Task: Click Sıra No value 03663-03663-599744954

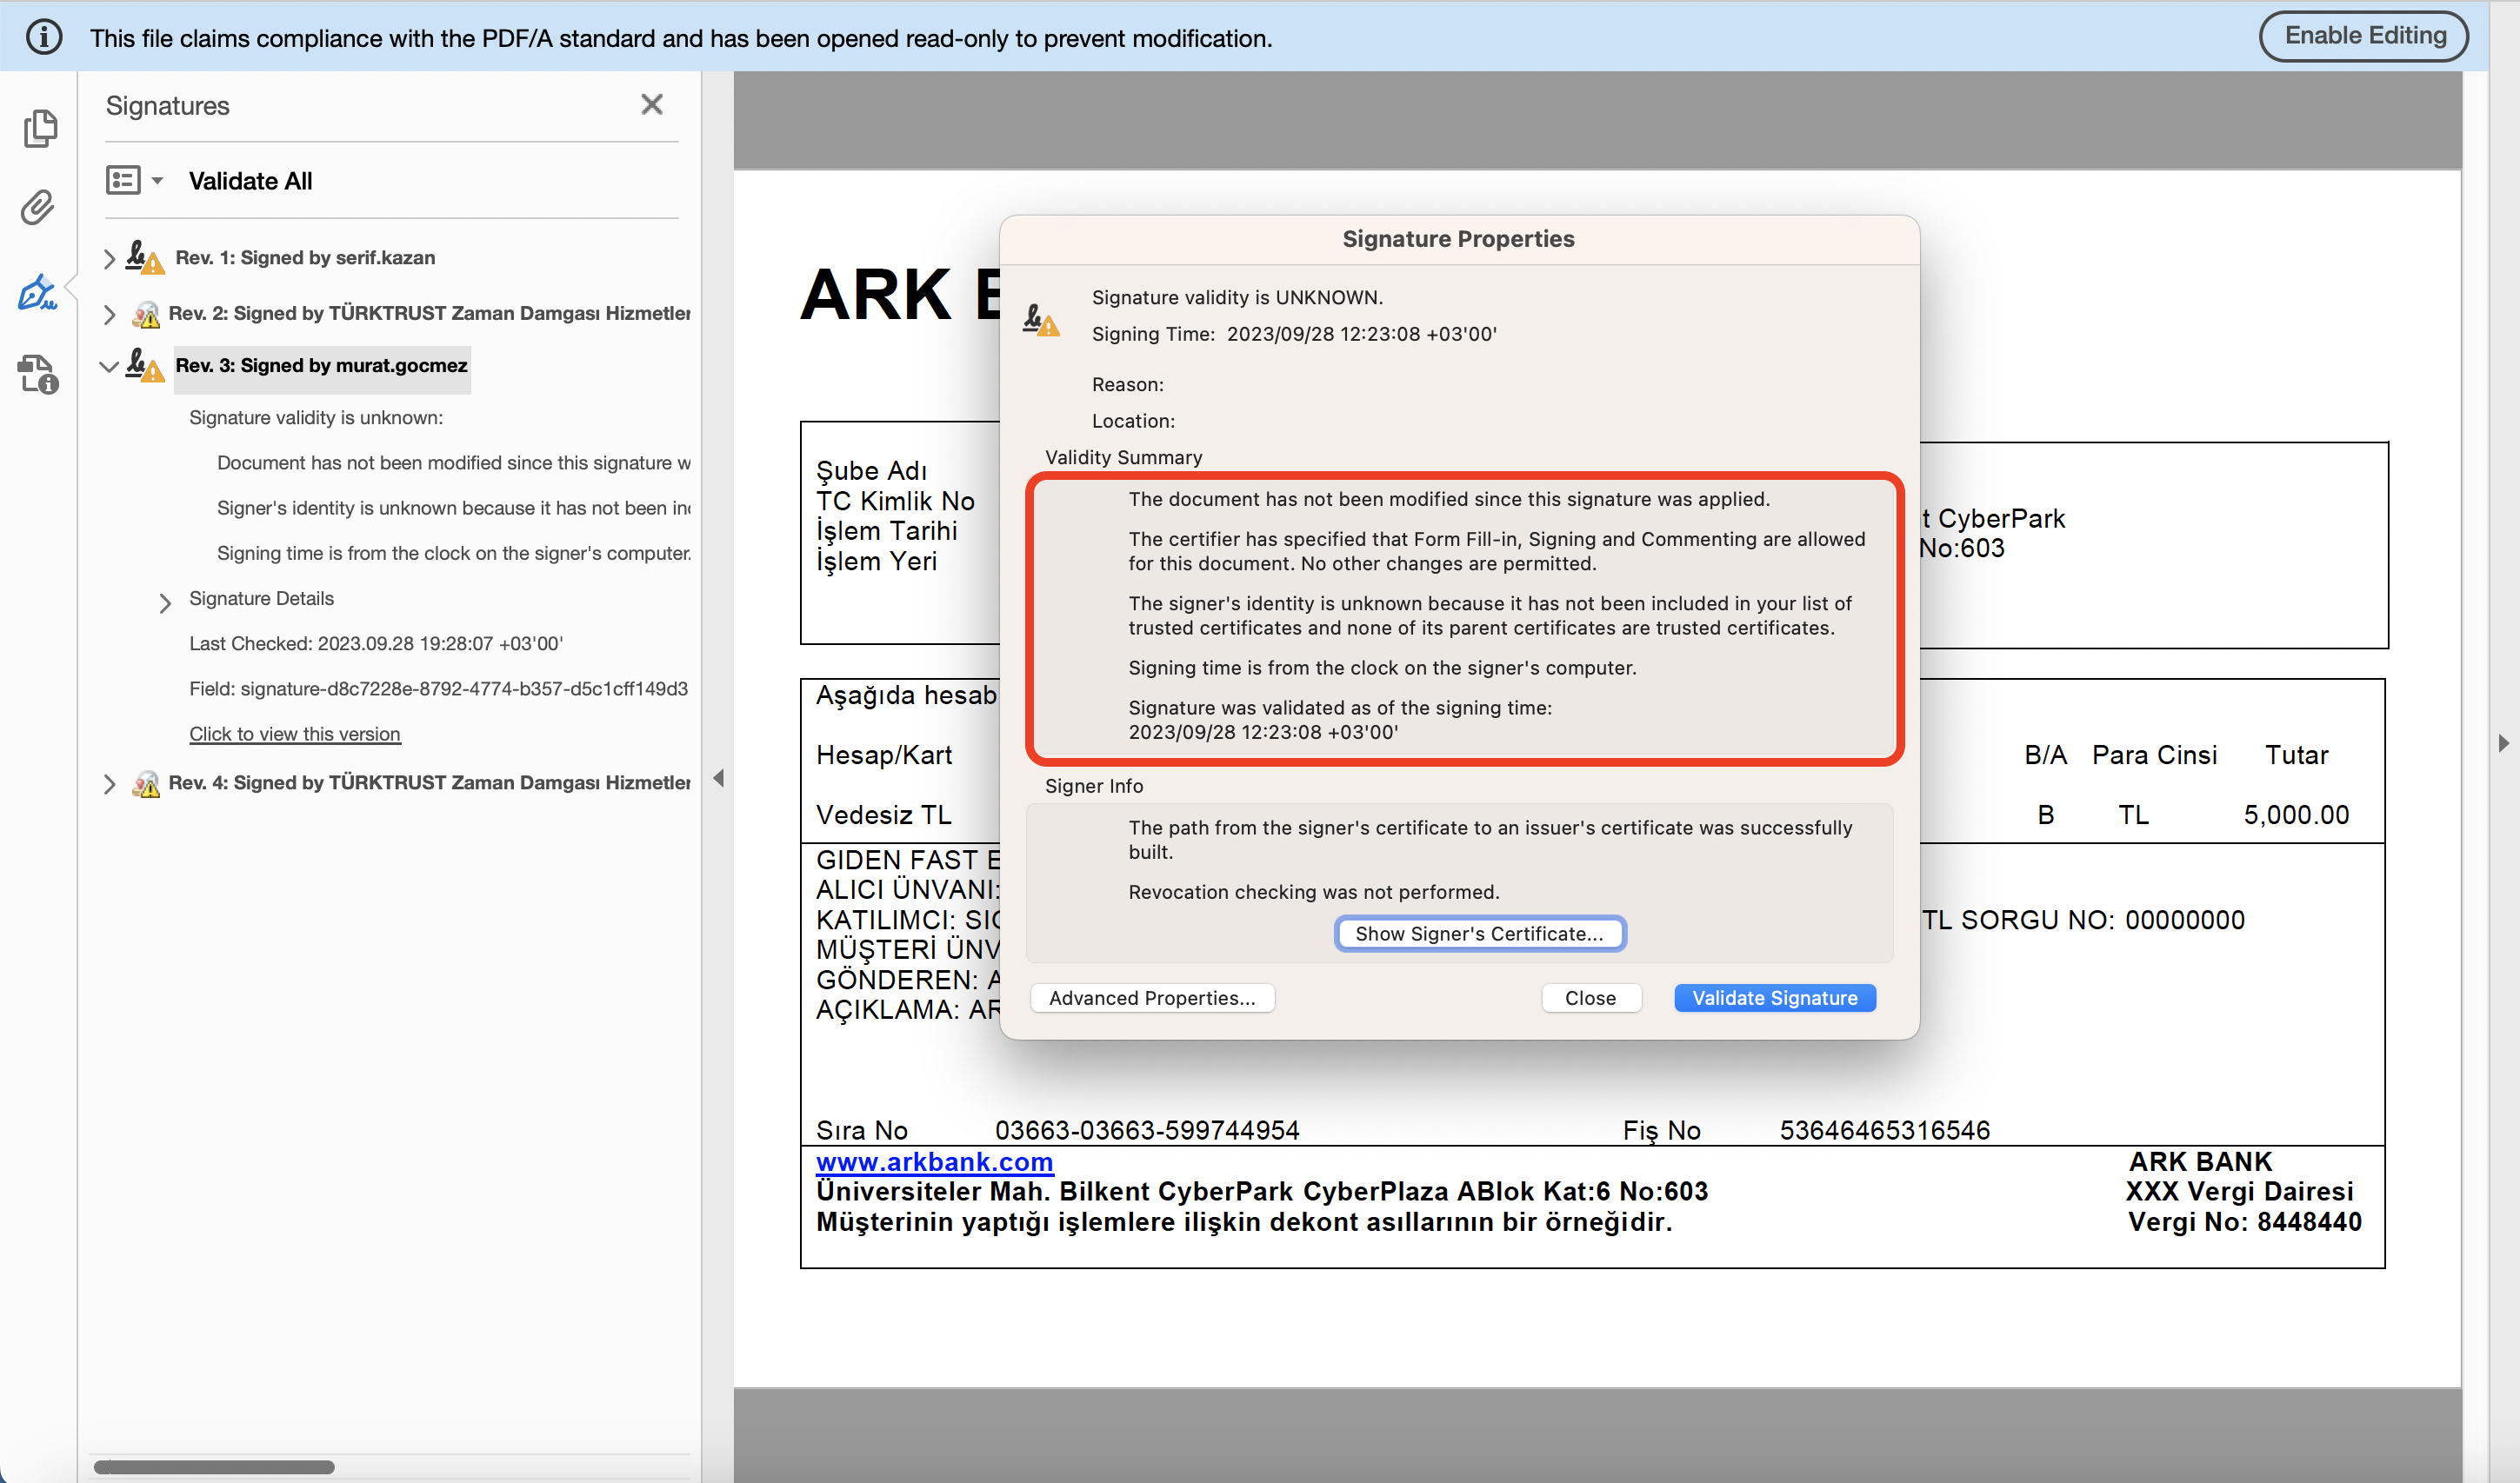Action: click(x=1147, y=1130)
